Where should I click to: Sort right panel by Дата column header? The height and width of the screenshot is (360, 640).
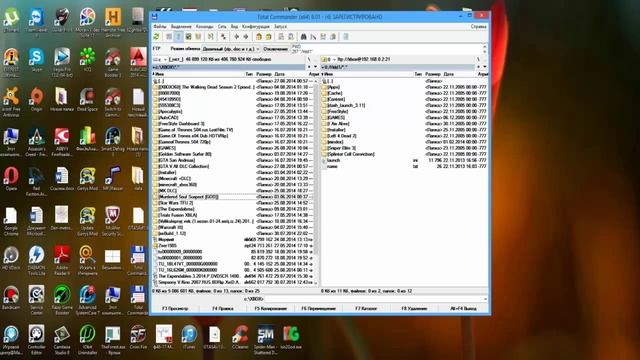click(x=459, y=74)
